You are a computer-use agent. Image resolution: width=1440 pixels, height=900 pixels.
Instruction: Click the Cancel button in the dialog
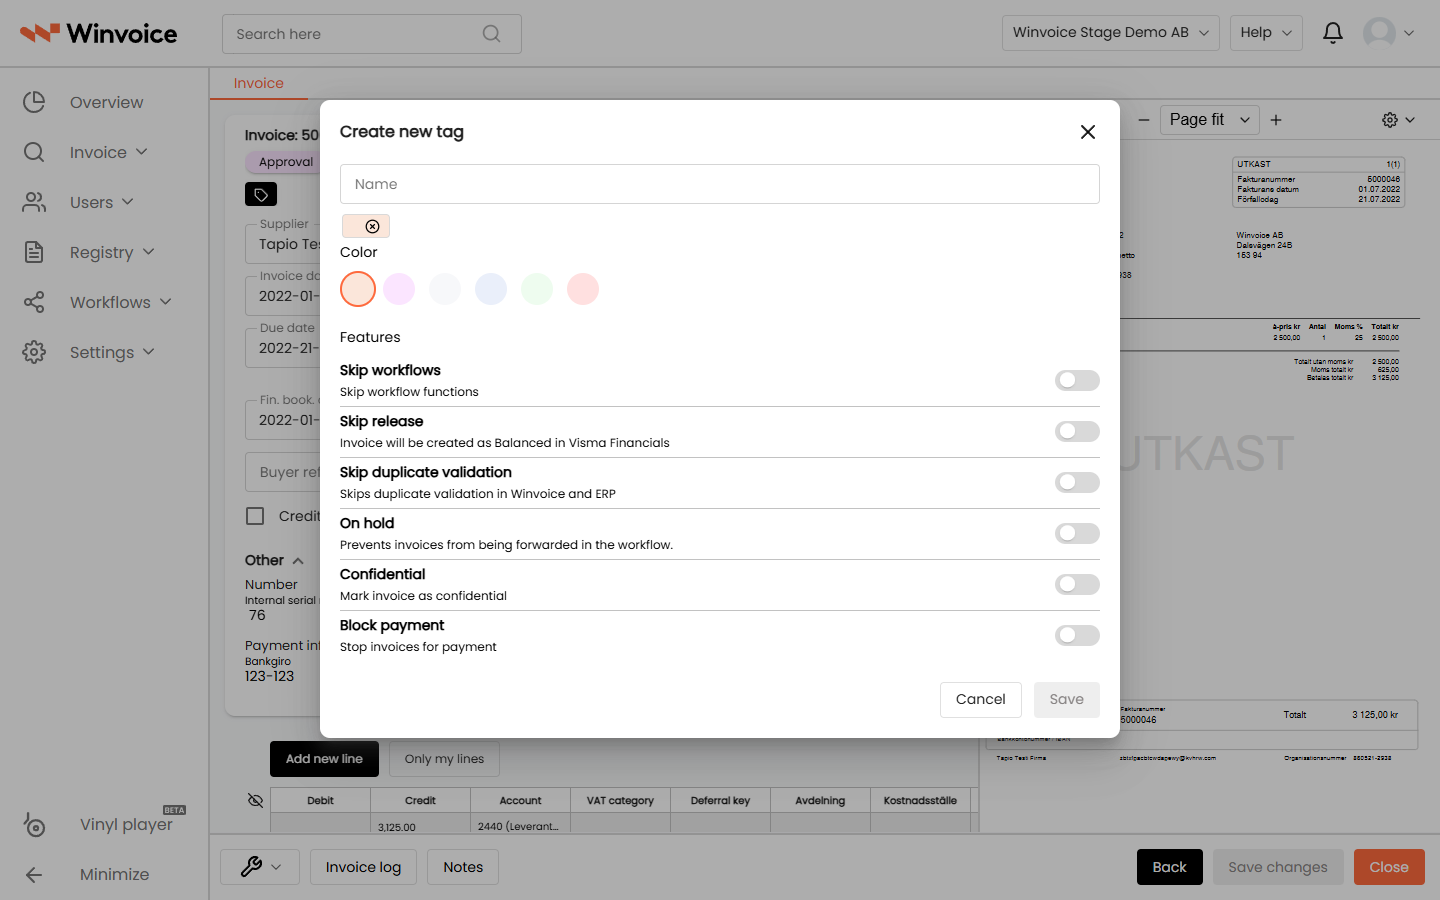[x=980, y=700]
